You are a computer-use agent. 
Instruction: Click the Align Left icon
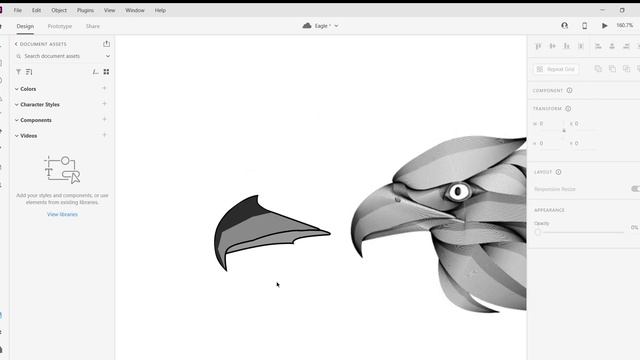tap(598, 46)
